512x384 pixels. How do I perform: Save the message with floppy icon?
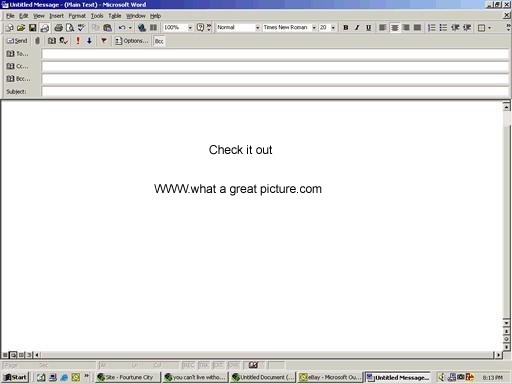click(x=32, y=28)
